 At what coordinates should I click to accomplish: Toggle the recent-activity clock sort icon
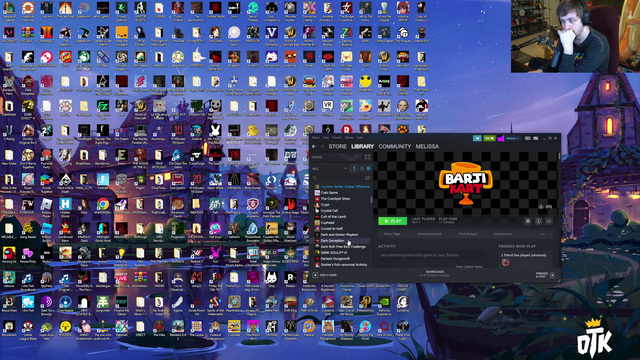362,168
